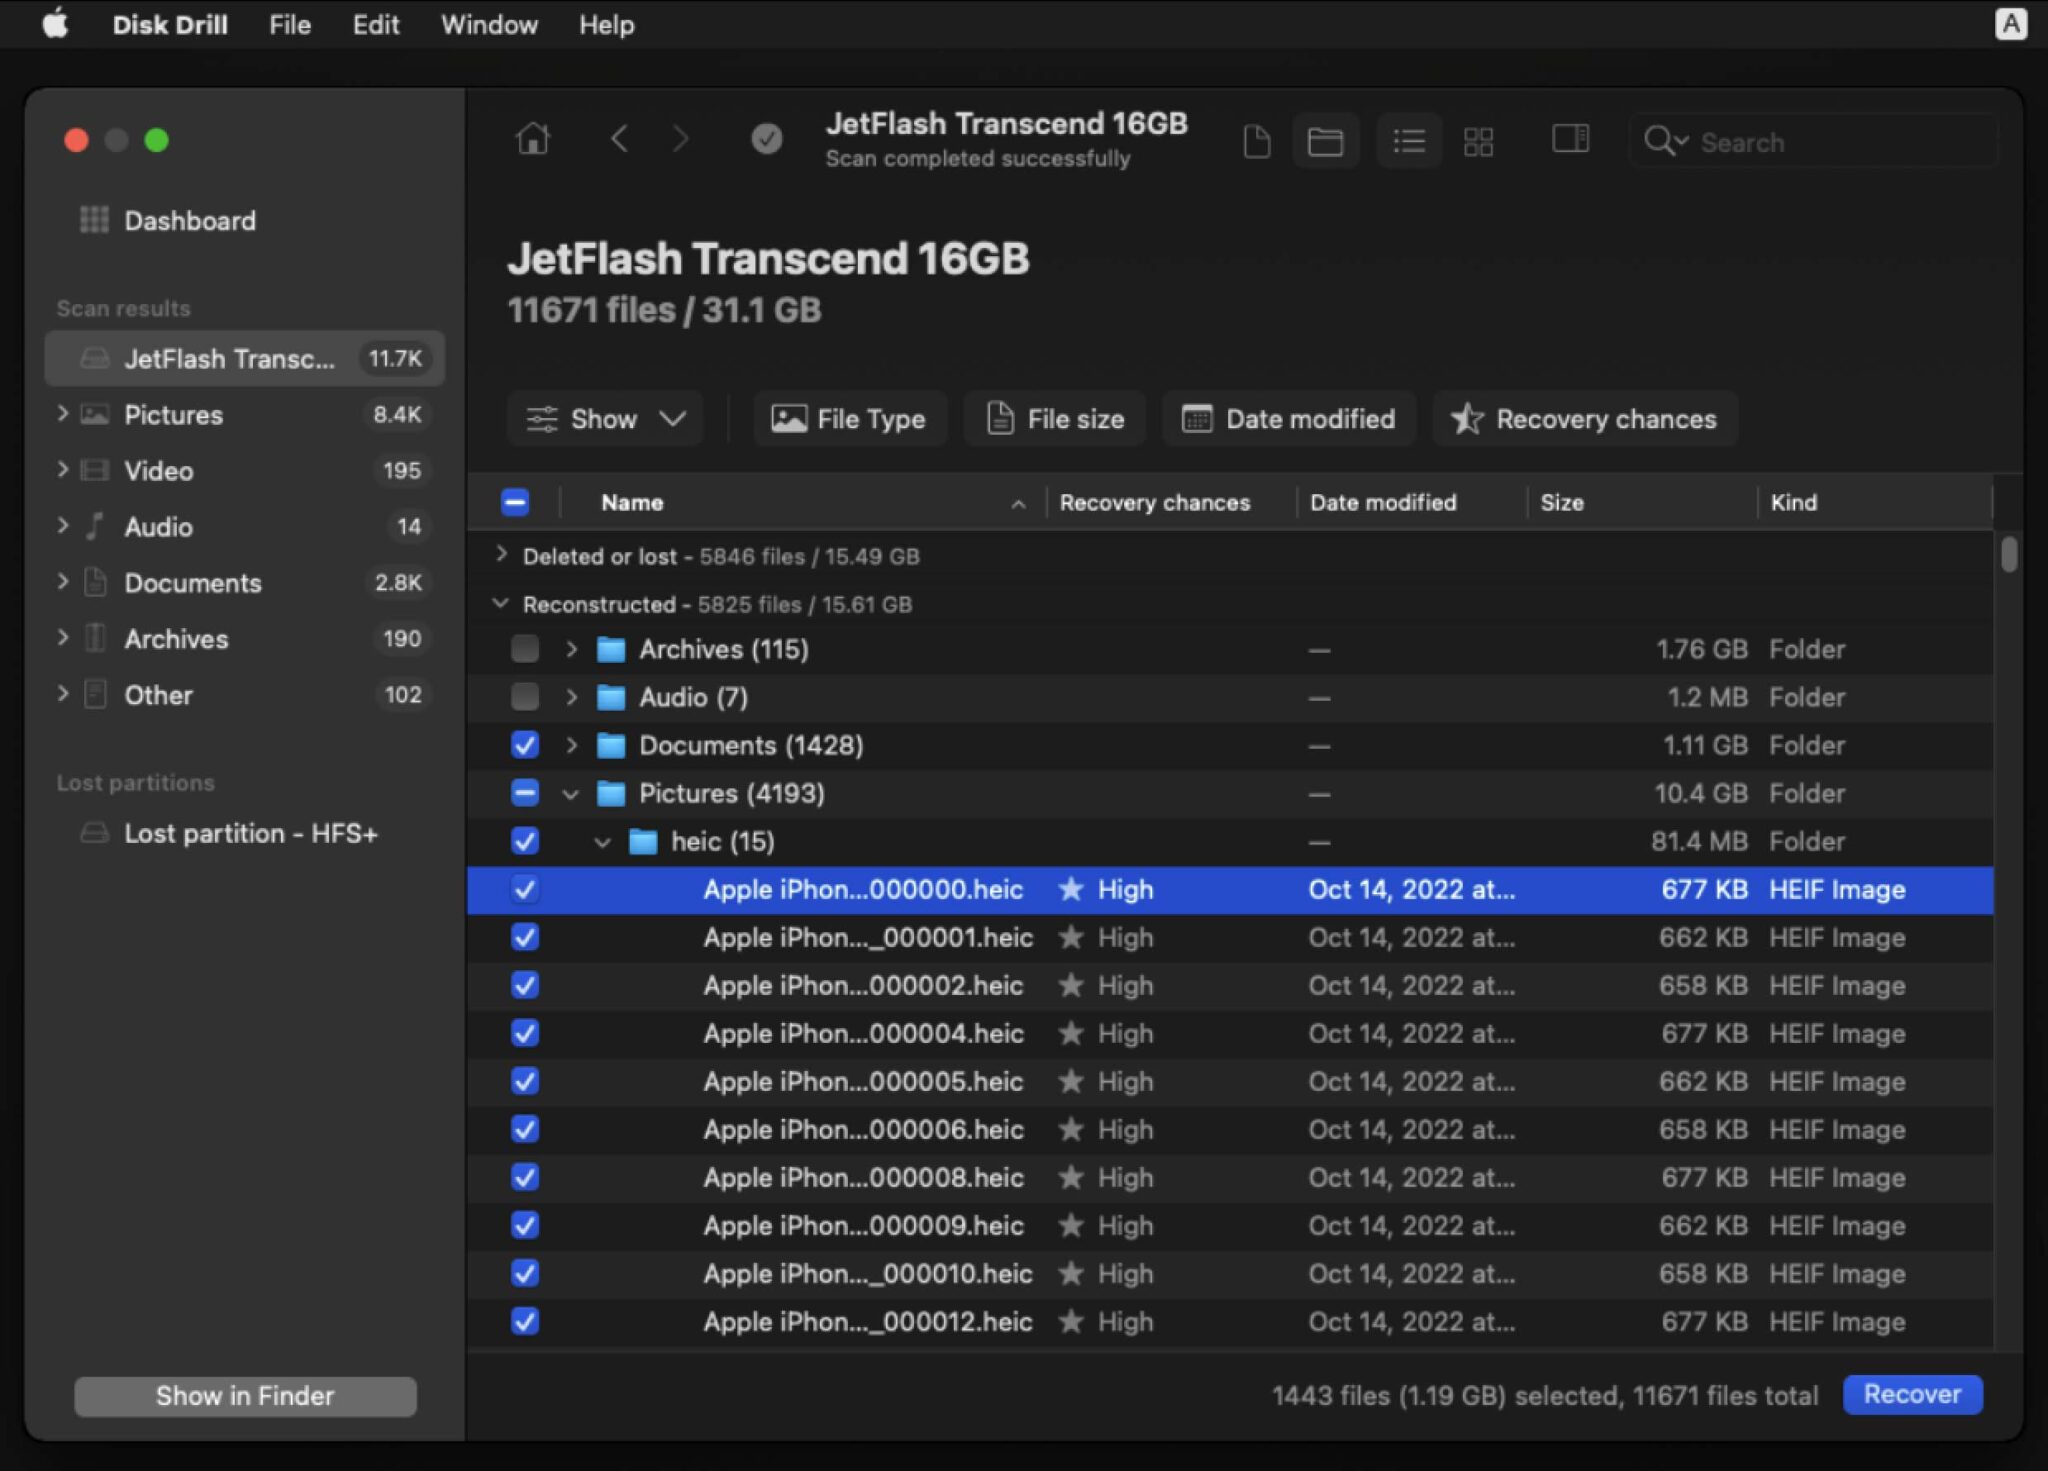Viewport: 2048px width, 1471px height.
Task: Click the scan completed checkmark icon
Action: (x=766, y=139)
